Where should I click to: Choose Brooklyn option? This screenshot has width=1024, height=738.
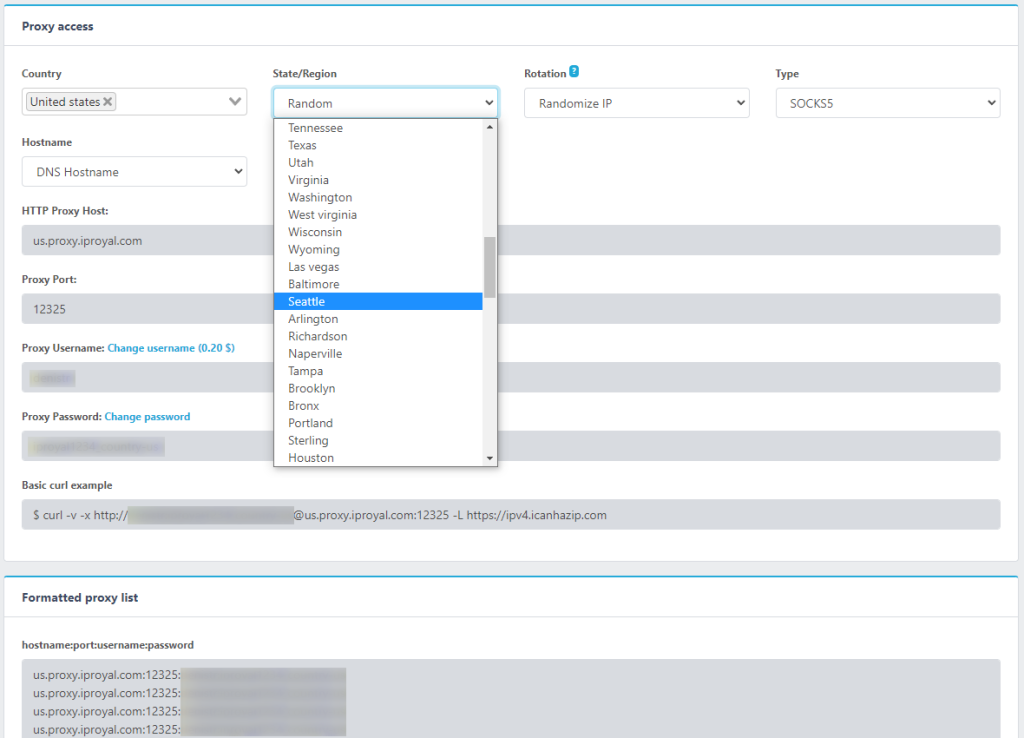click(x=378, y=389)
